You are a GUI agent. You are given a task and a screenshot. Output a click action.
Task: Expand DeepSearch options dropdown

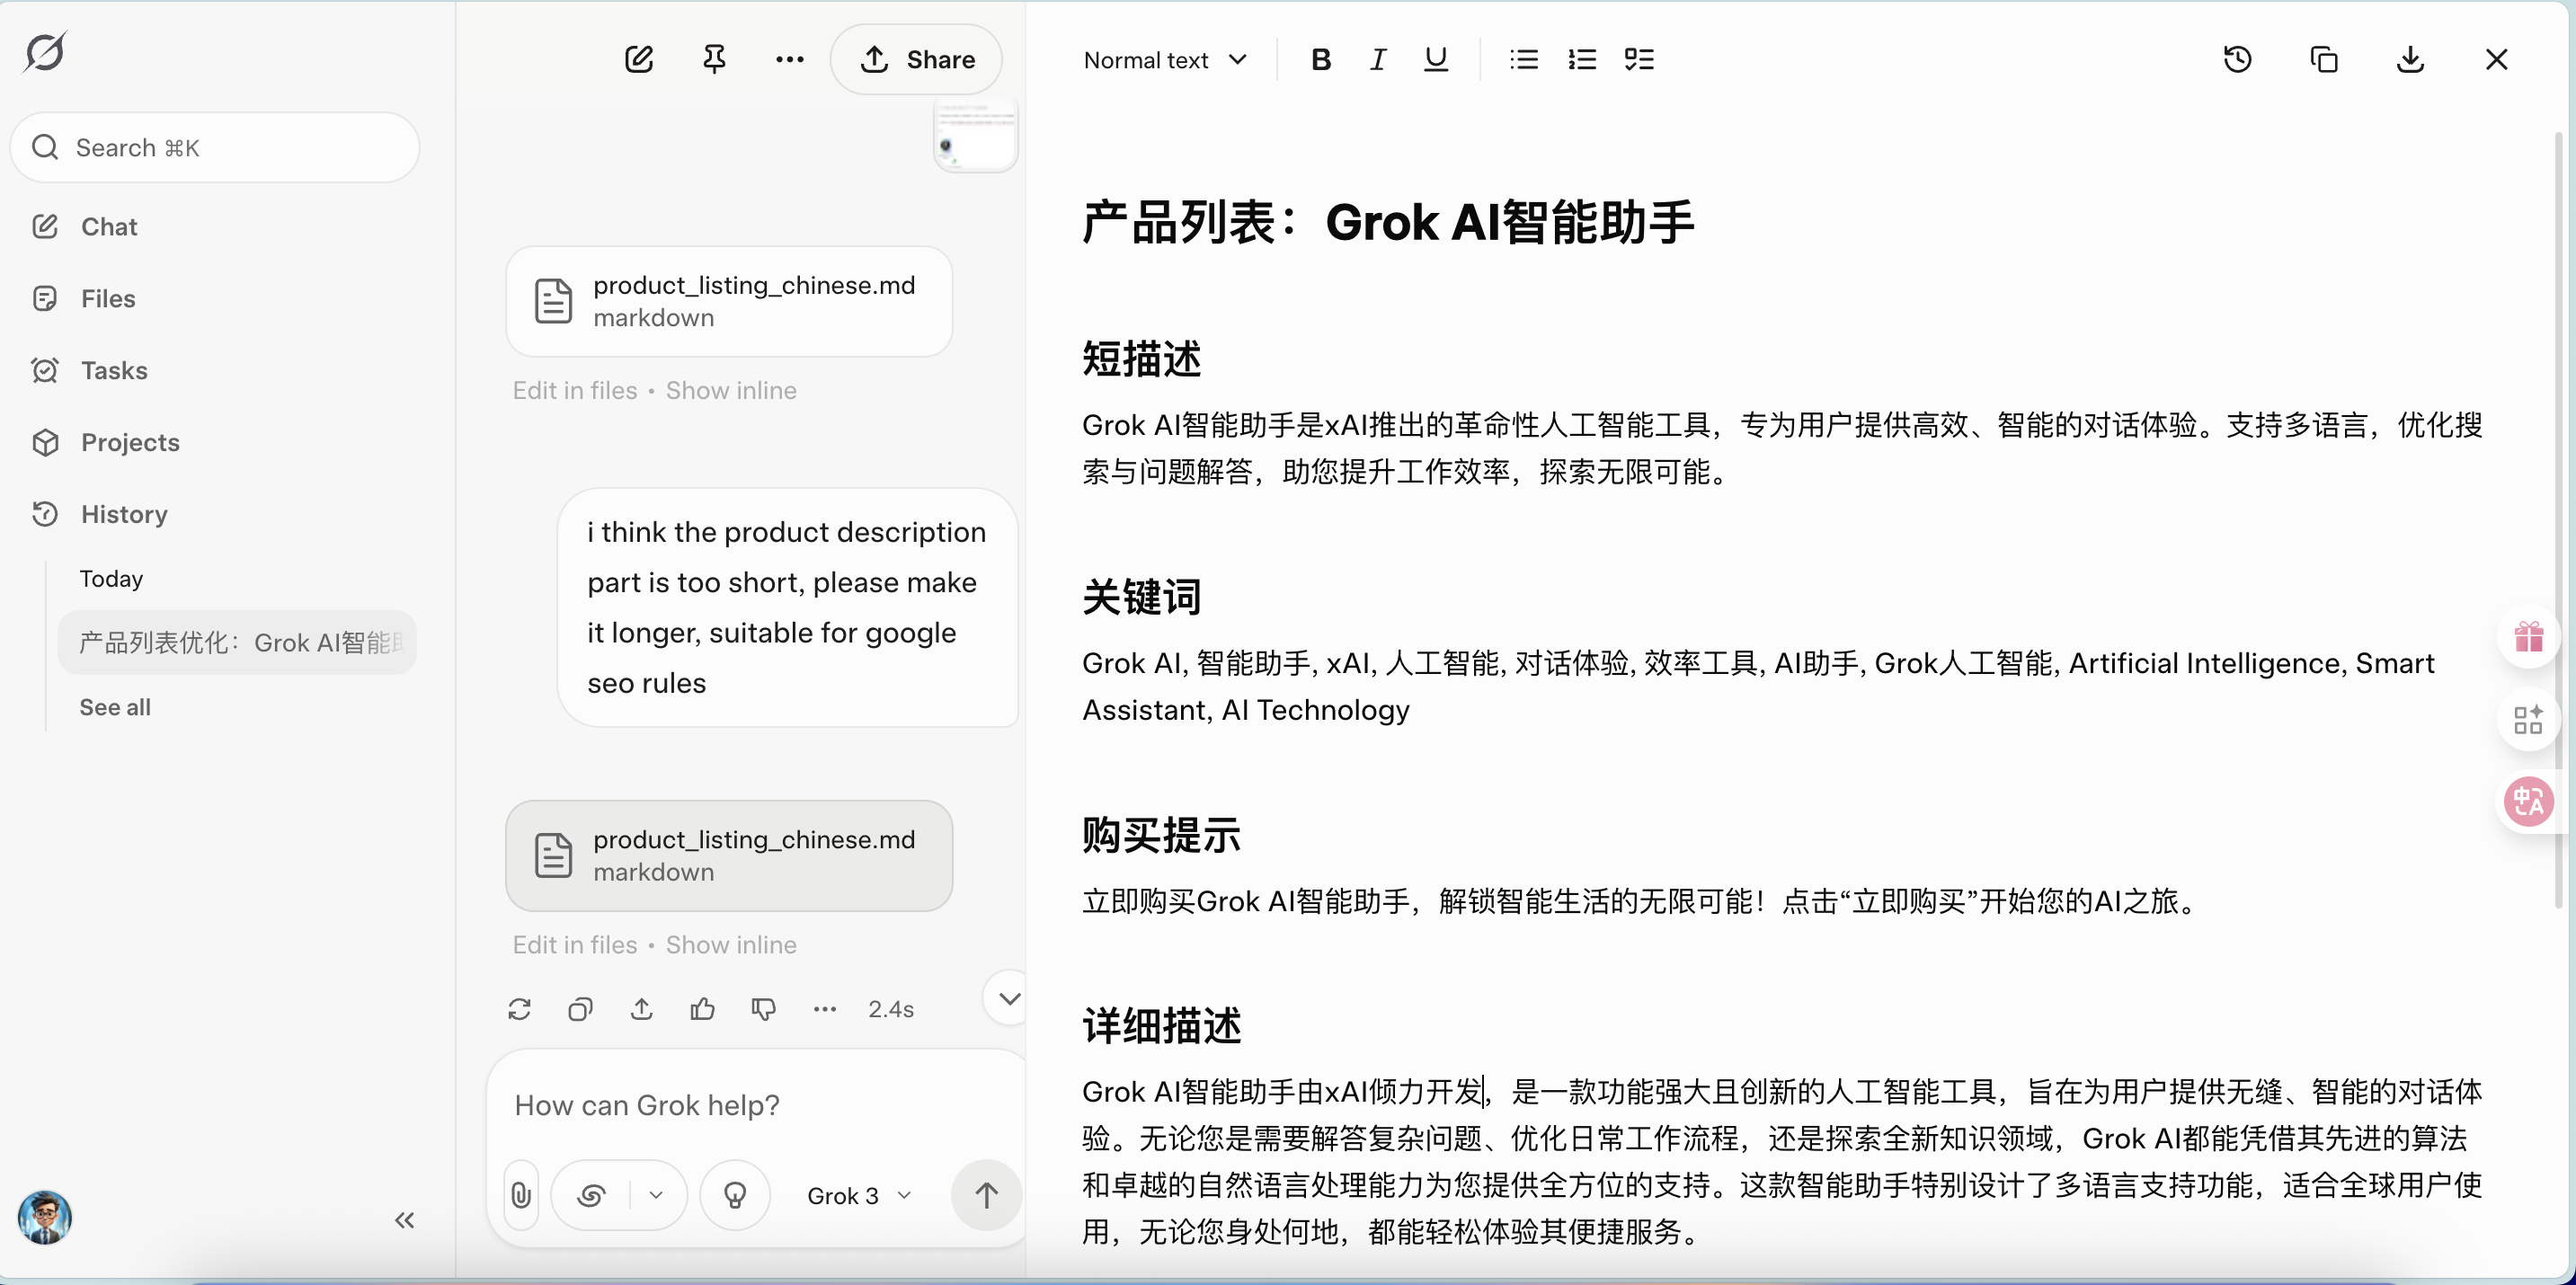click(x=656, y=1196)
